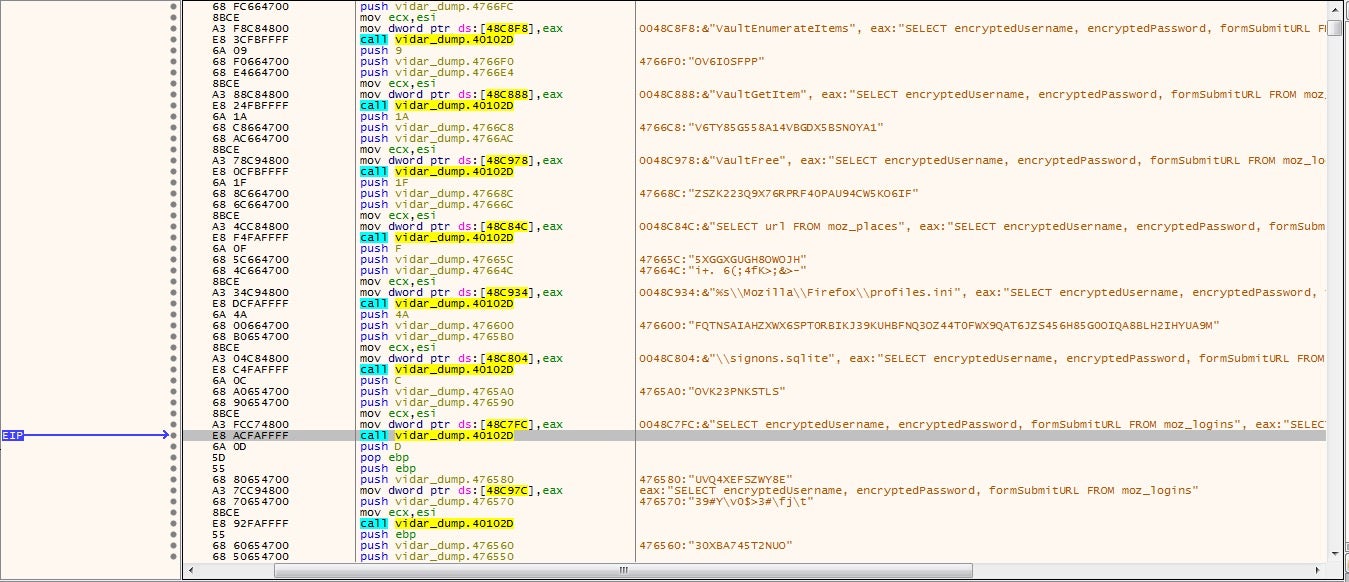Toggle breakpoint dot beside the push 9 instruction
The image size is (1349, 582).
[x=173, y=51]
